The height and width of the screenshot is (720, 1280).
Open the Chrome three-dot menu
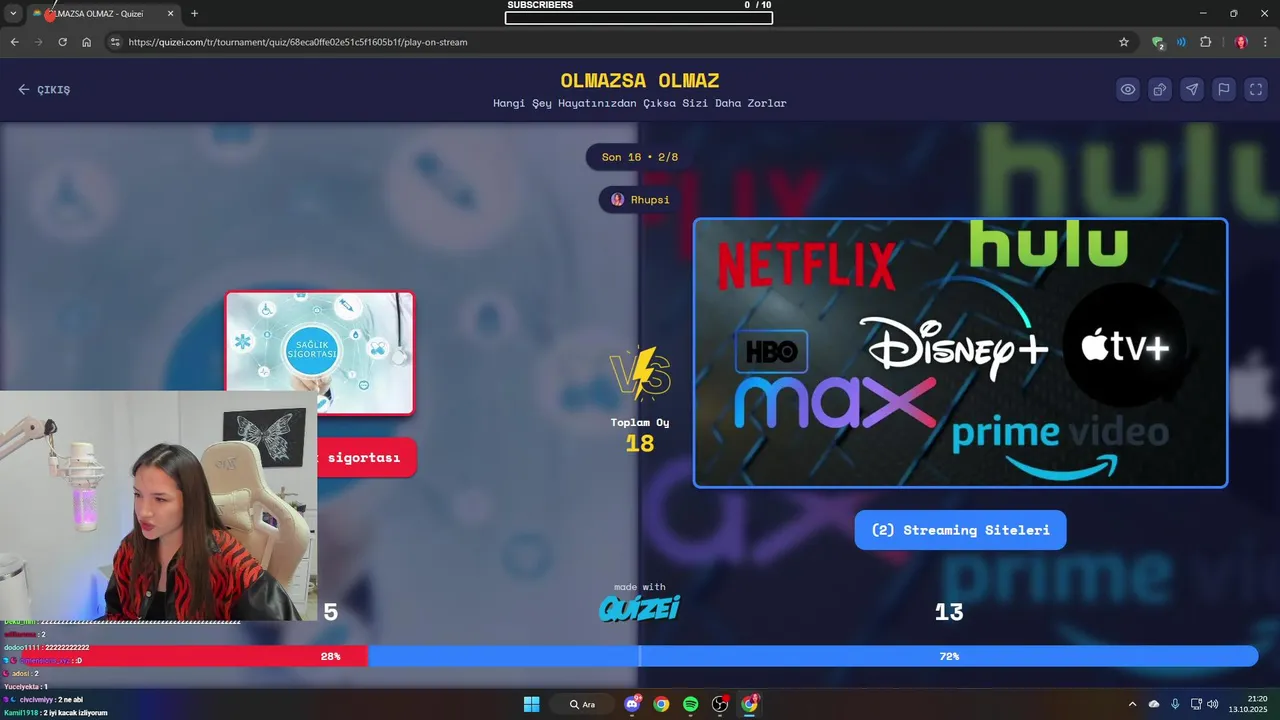coord(1266,42)
